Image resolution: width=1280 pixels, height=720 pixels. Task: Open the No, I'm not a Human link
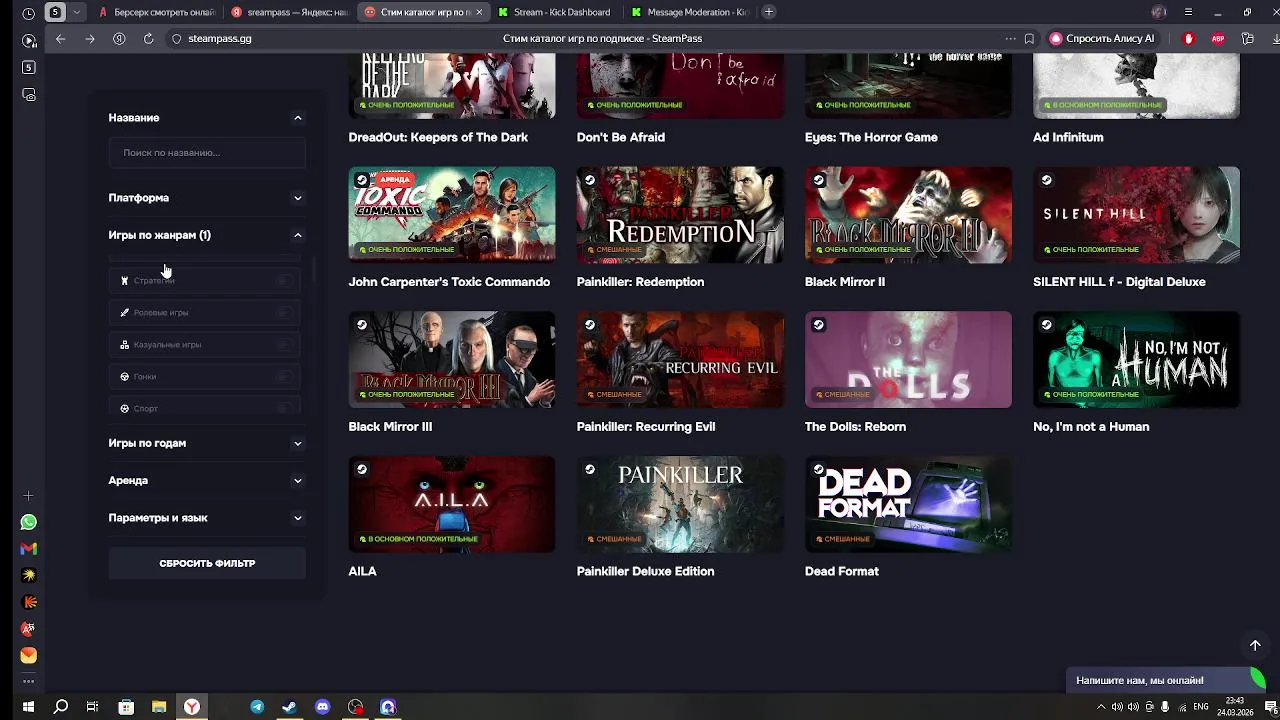point(1091,427)
